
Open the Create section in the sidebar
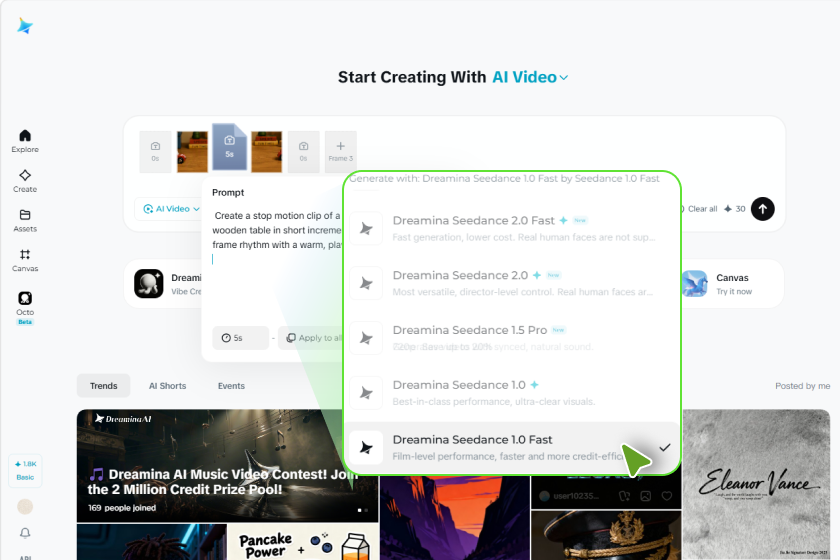click(x=25, y=181)
